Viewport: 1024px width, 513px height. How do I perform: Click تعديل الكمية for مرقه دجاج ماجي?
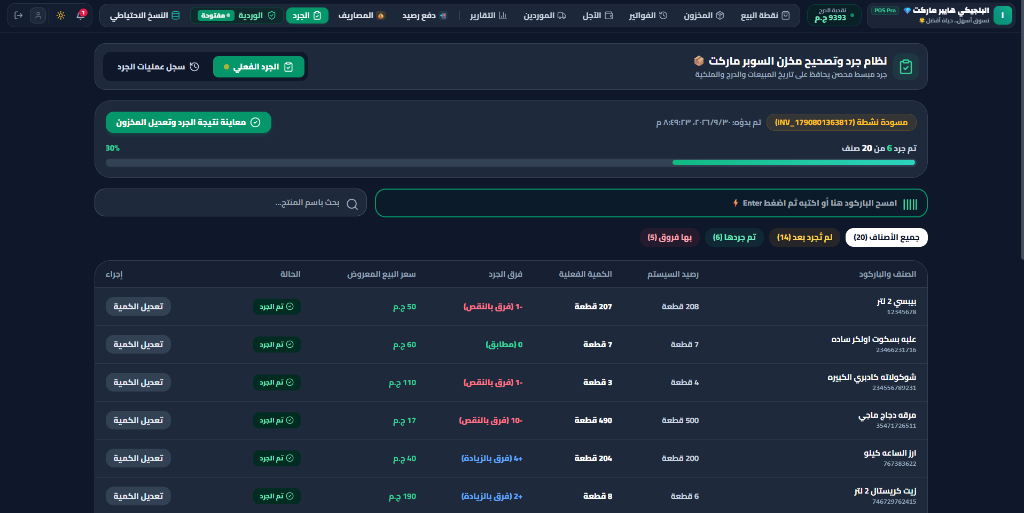point(138,420)
